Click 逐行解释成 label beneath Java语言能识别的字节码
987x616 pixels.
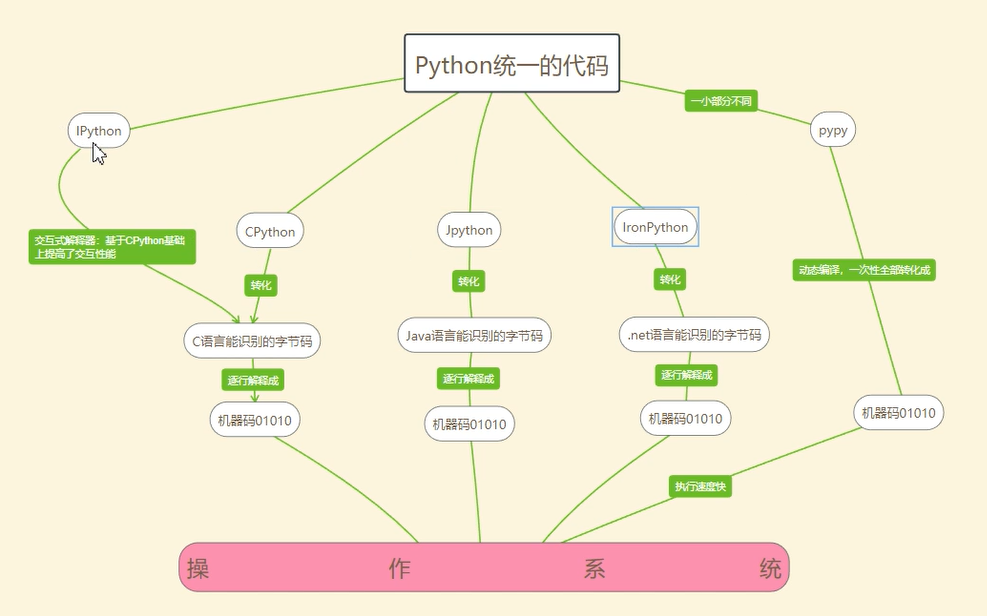(x=468, y=378)
